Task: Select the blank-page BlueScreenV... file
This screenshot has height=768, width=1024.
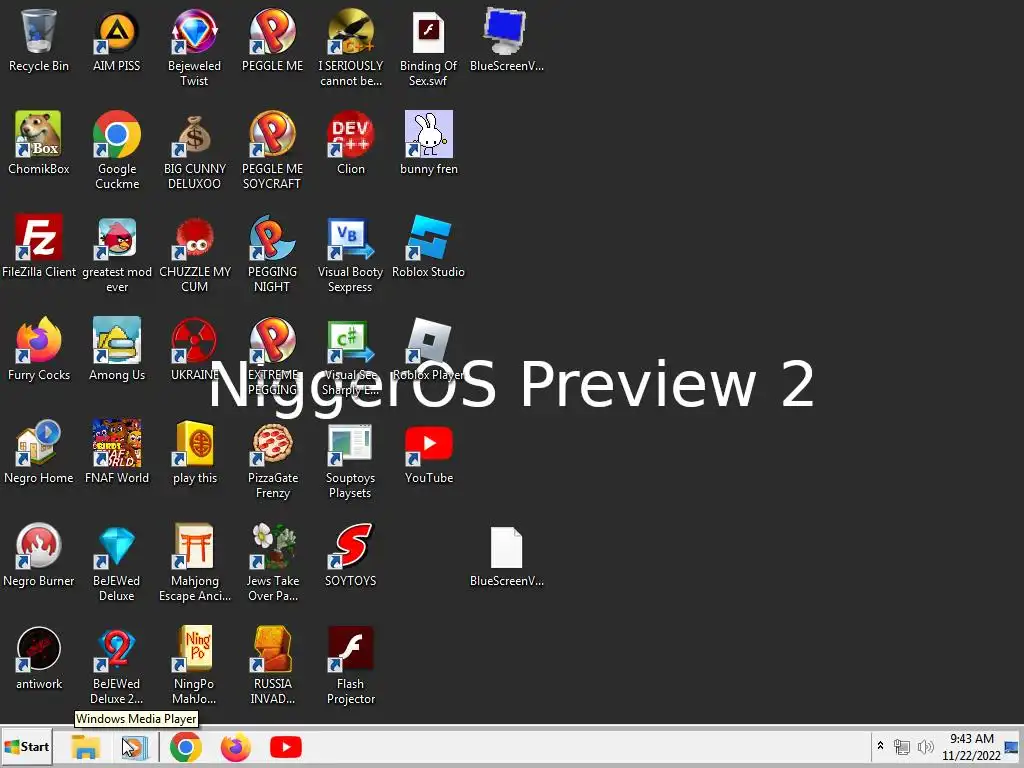Action: [x=506, y=556]
